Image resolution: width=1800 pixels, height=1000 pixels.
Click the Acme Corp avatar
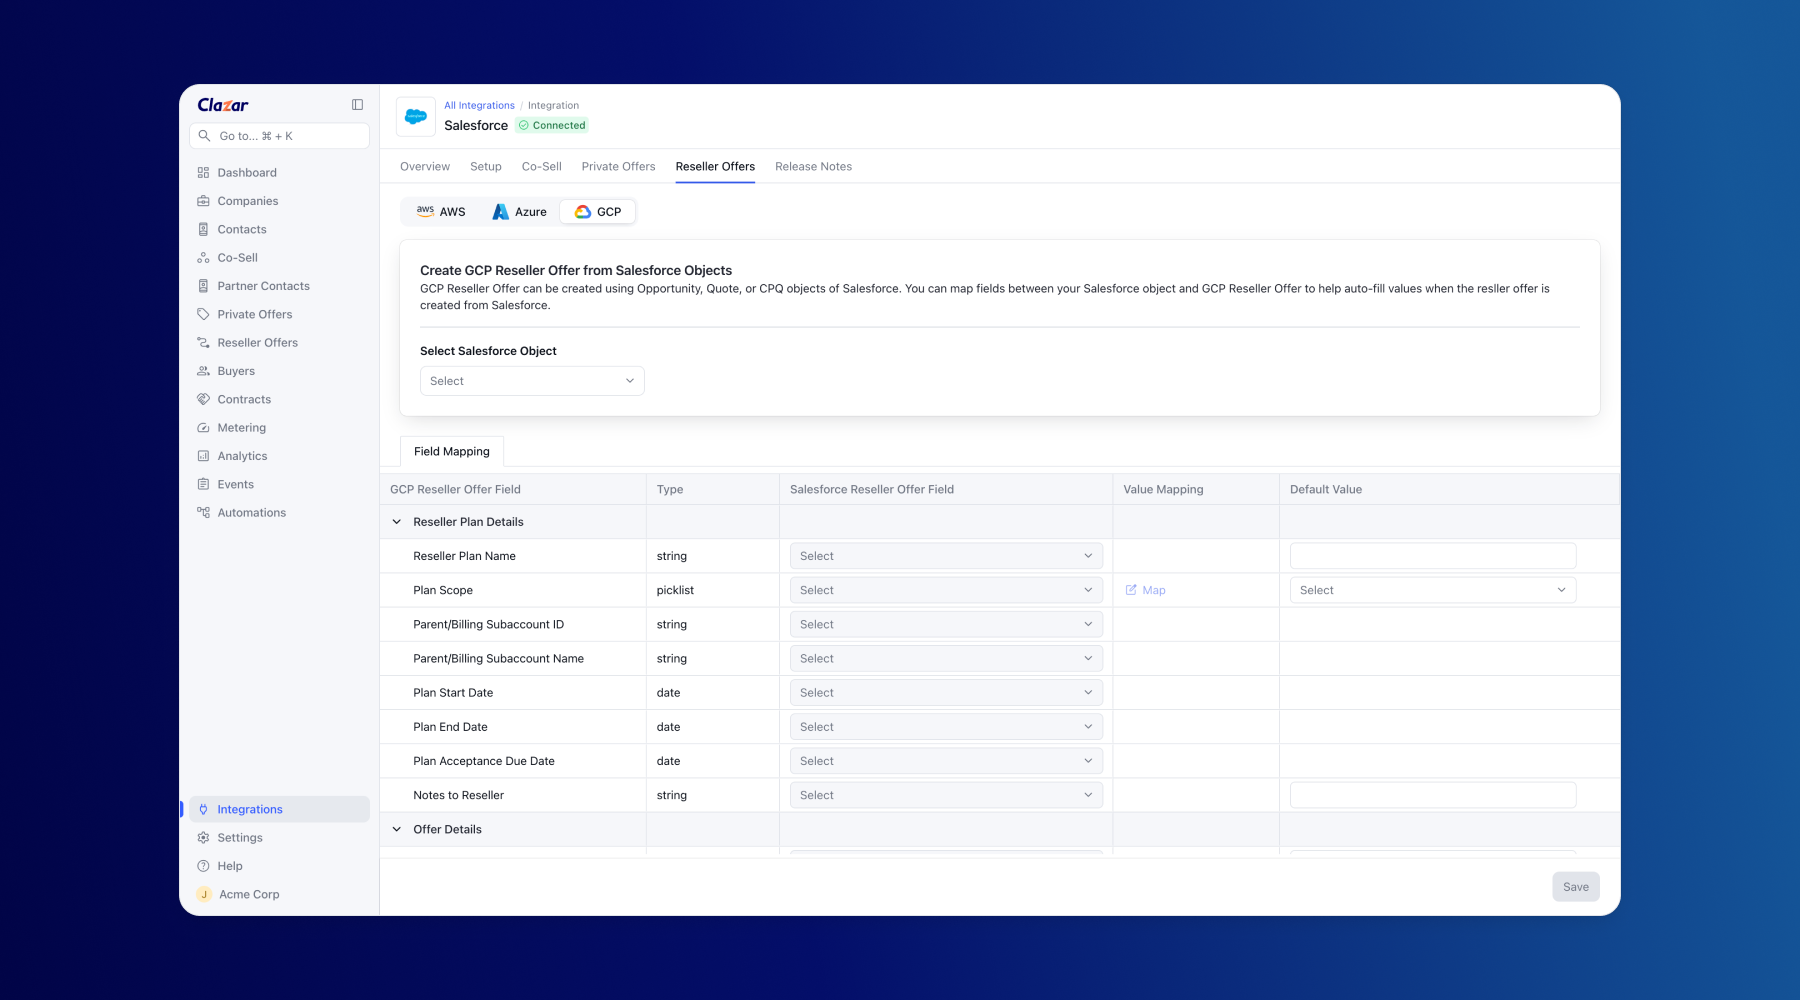pos(204,895)
